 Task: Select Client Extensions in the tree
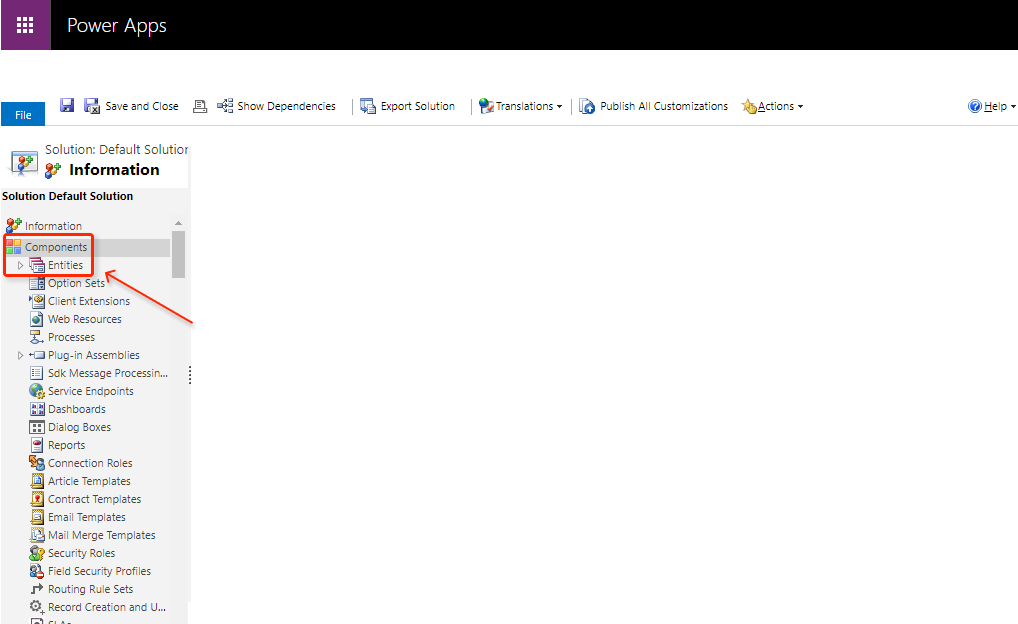point(89,301)
